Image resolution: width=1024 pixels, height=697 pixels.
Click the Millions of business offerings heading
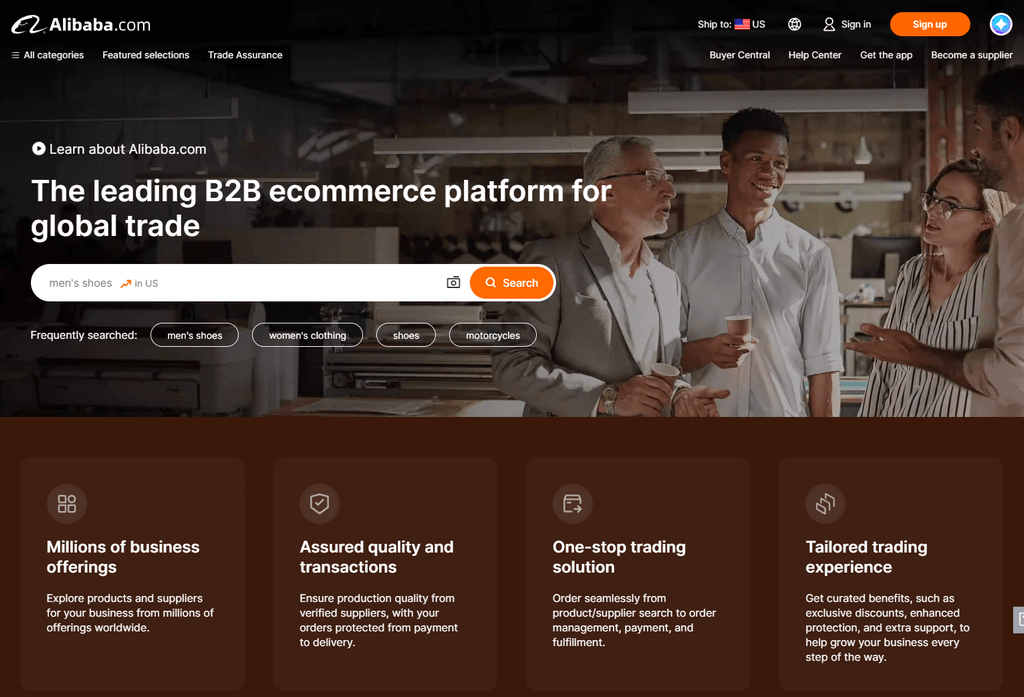123,557
